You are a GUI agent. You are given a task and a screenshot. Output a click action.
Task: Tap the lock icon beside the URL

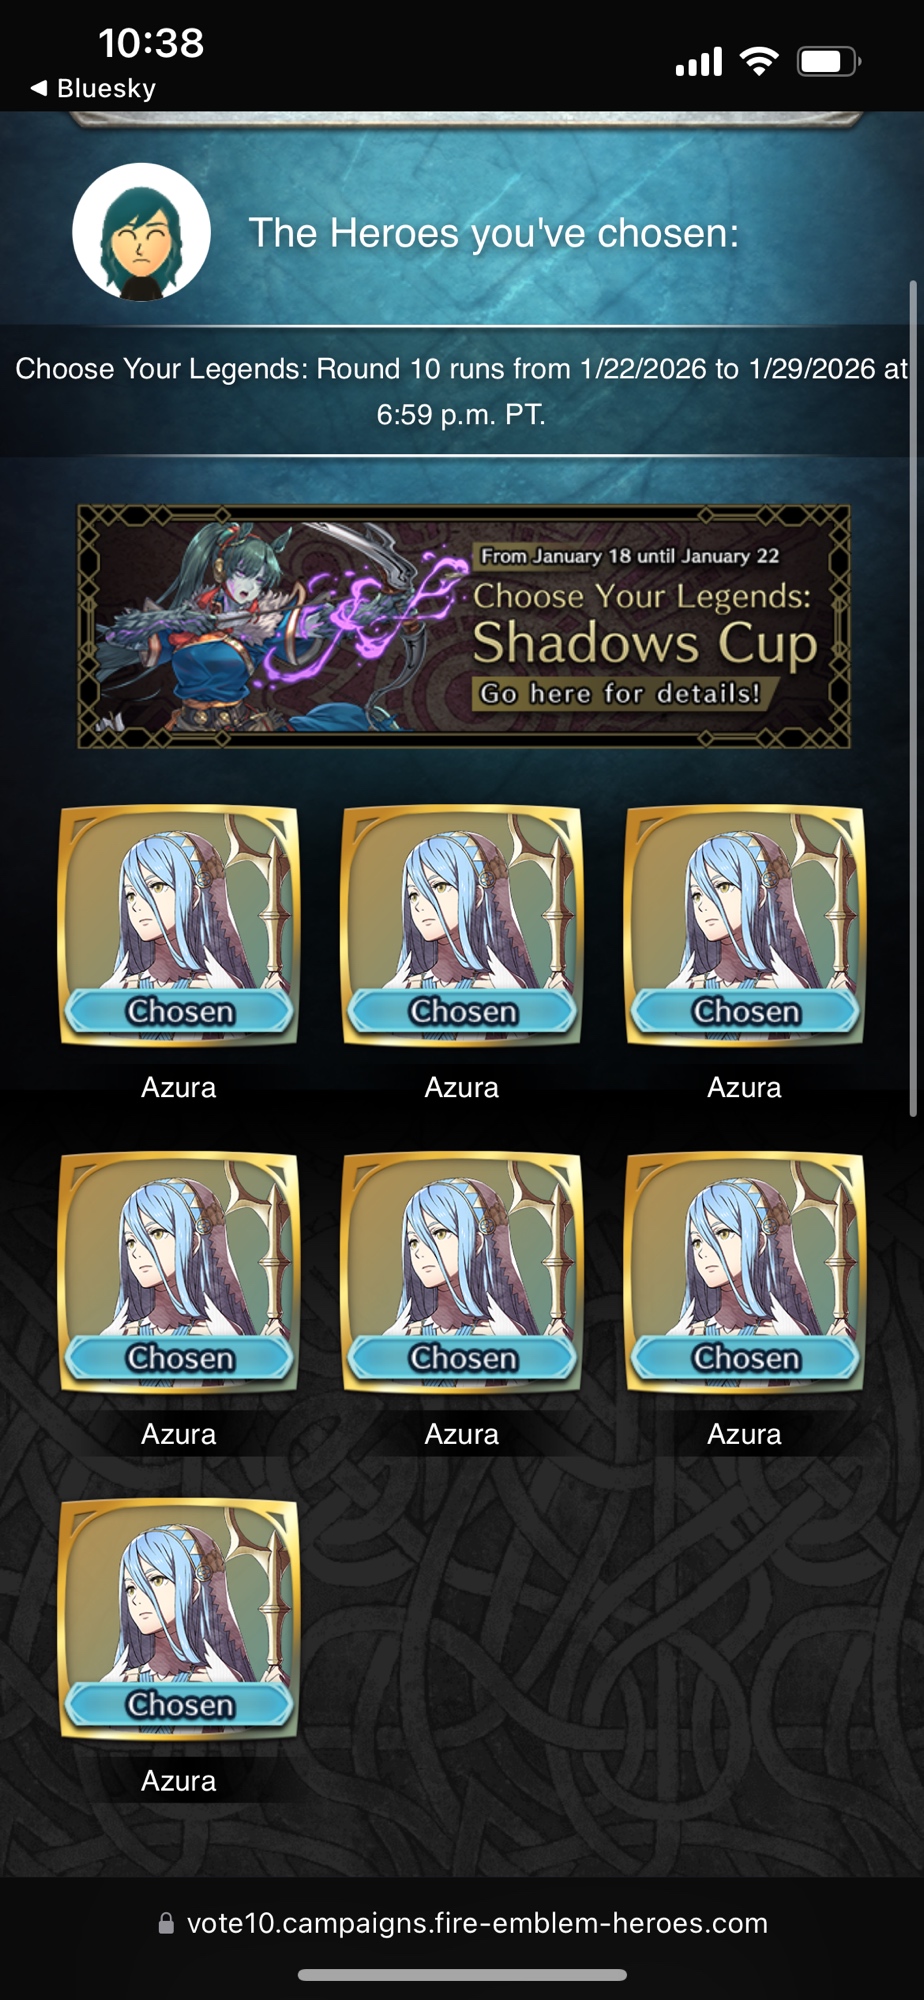click(166, 1923)
